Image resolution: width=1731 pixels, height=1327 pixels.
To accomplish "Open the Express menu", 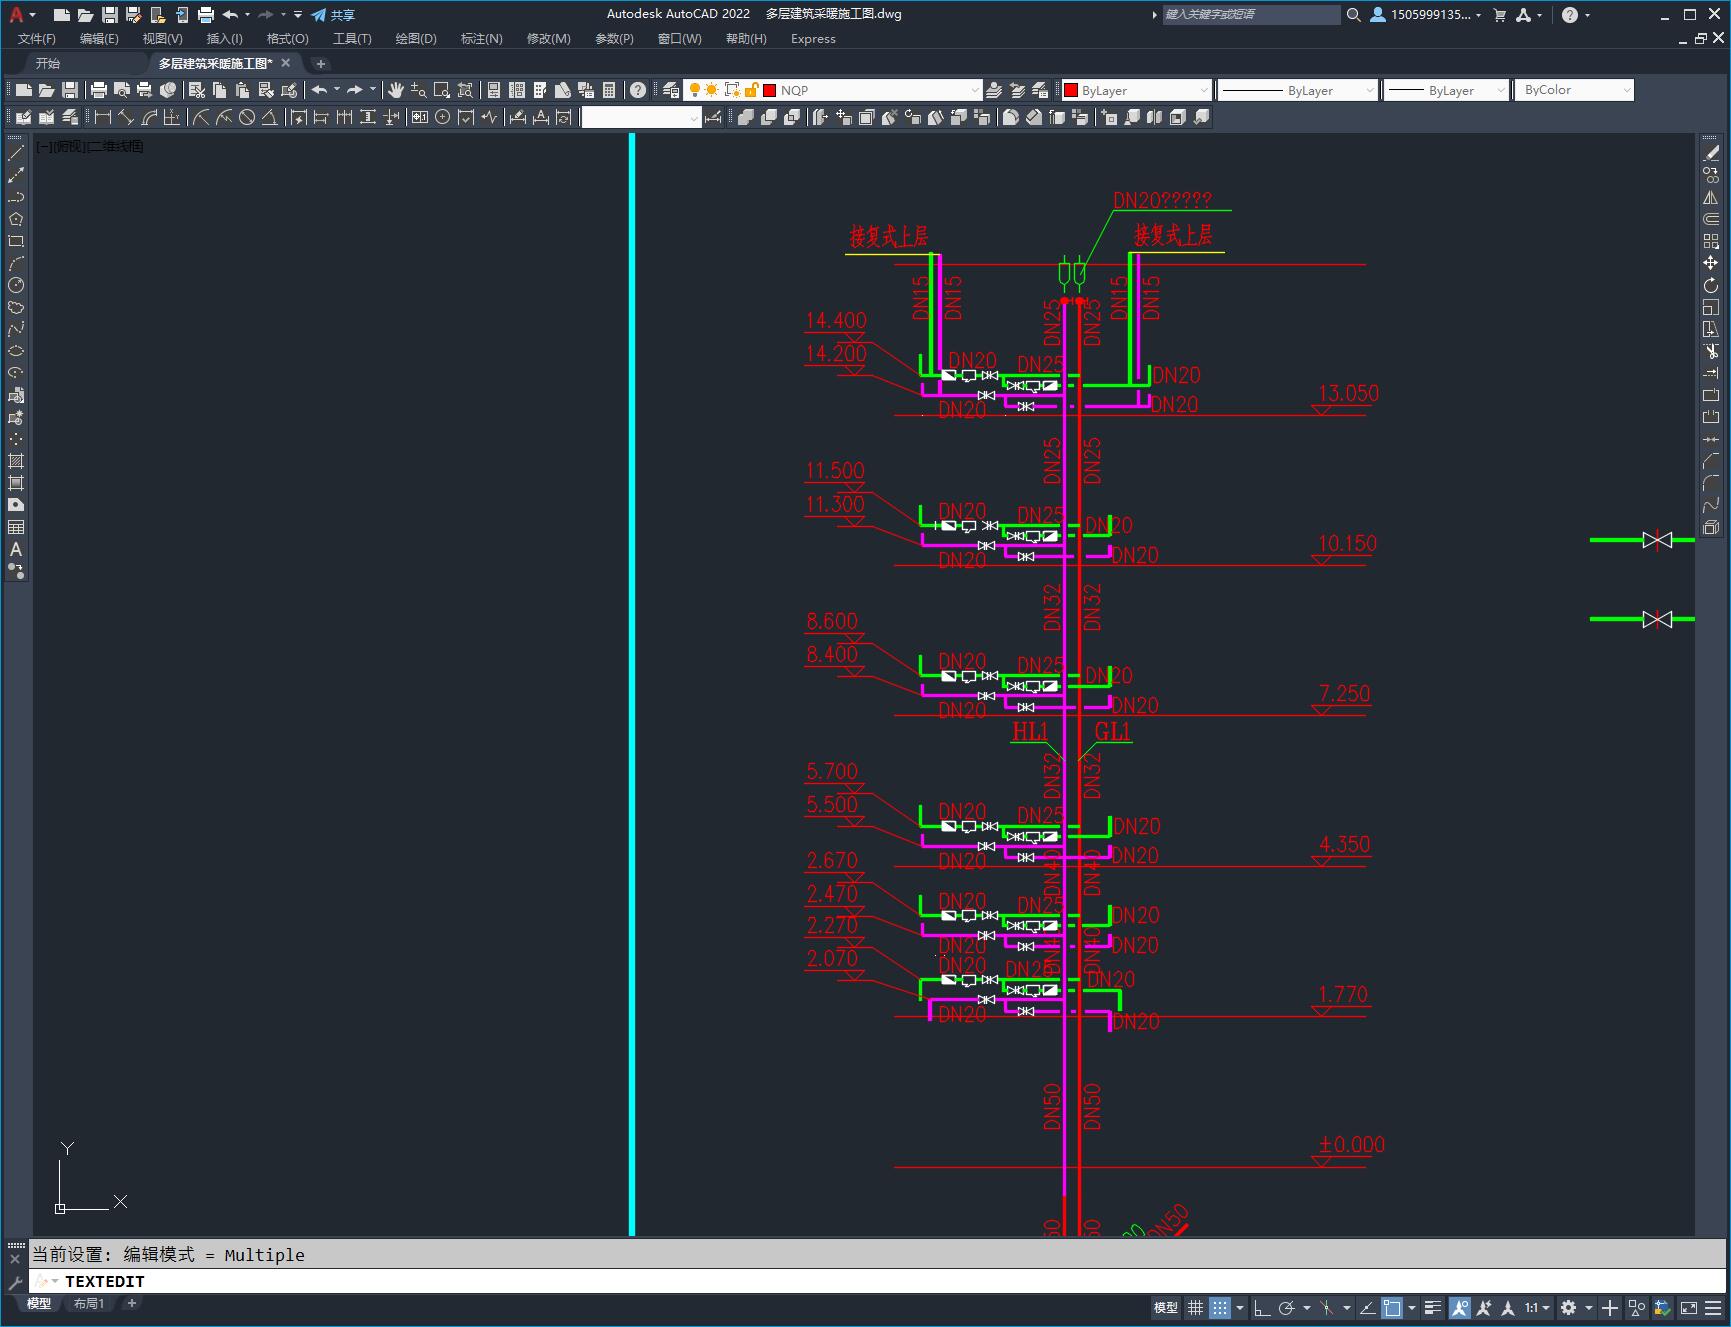I will pos(813,39).
